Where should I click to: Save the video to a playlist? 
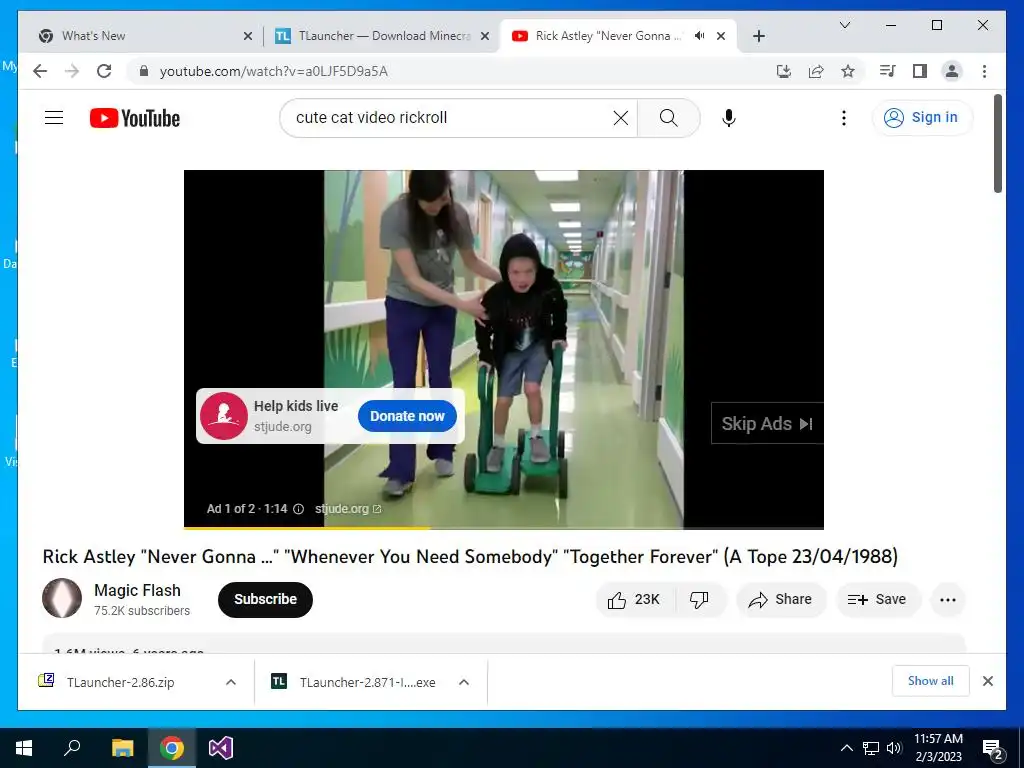(x=878, y=600)
